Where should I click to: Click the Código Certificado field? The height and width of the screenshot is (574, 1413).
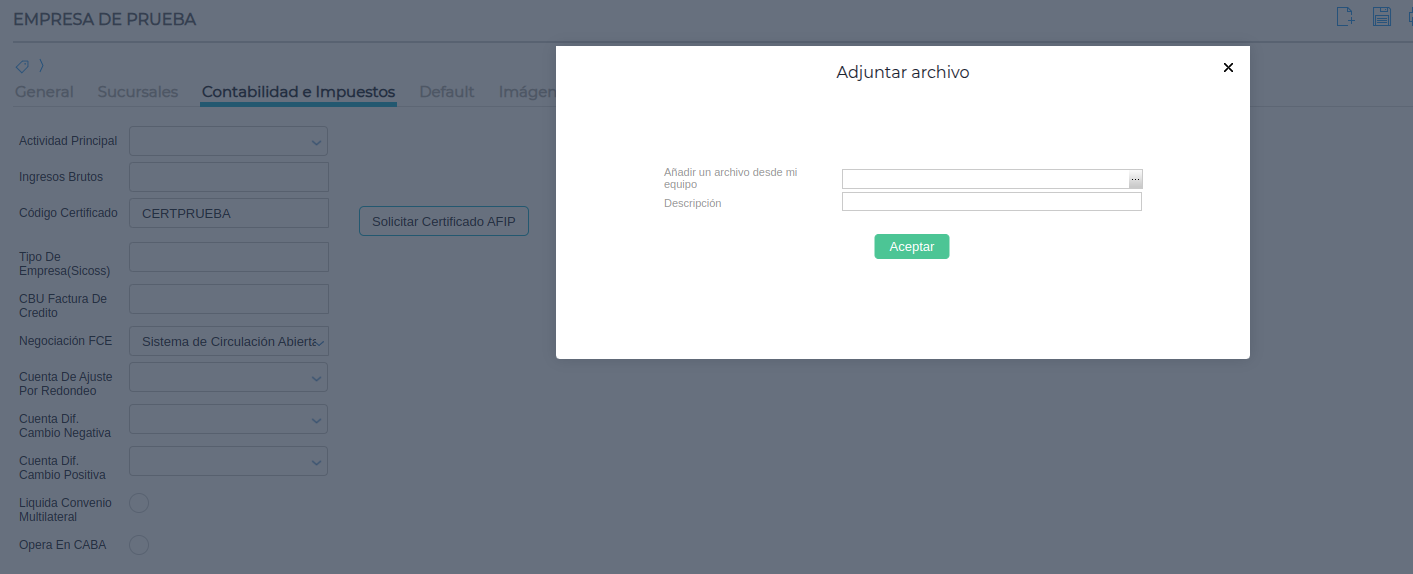(x=229, y=213)
